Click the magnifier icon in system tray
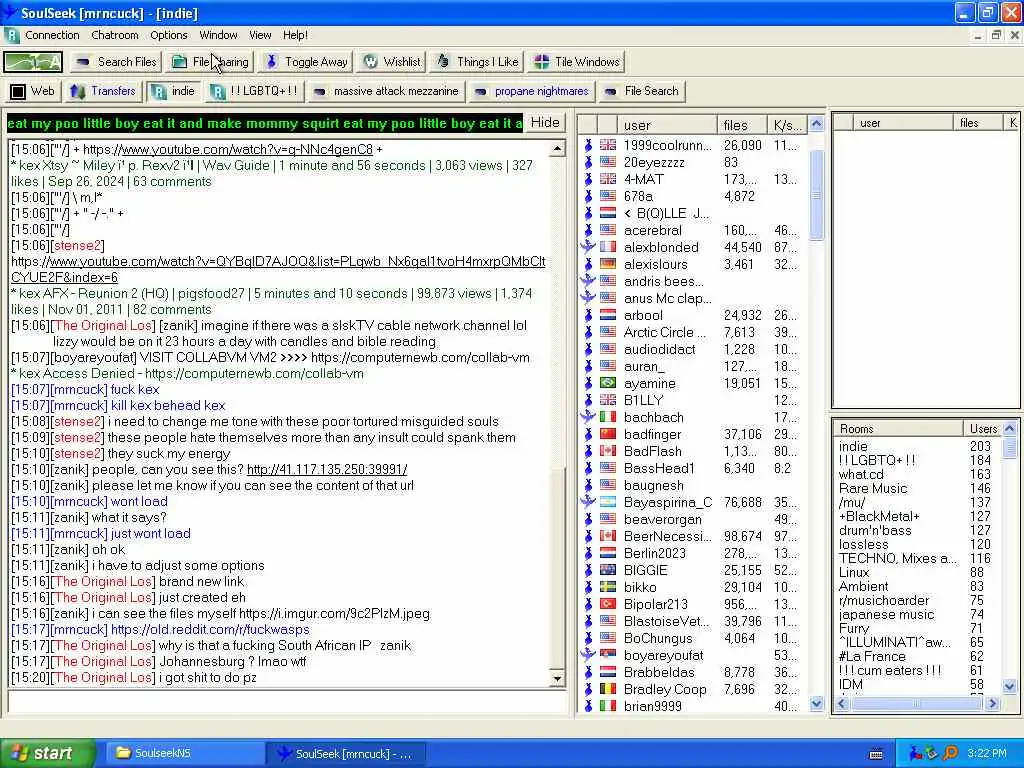The width and height of the screenshot is (1024, 768). pos(950,753)
